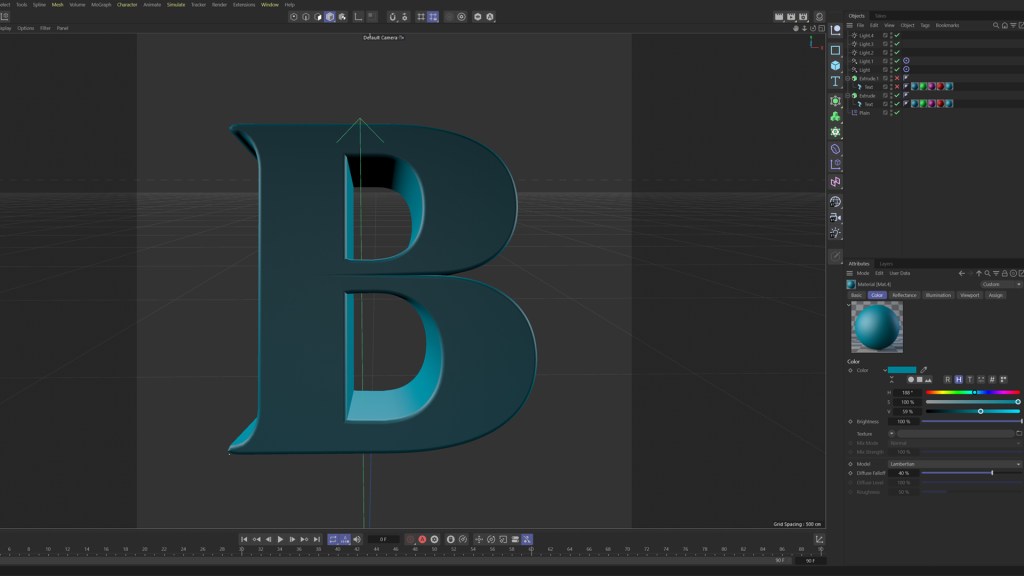The height and width of the screenshot is (576, 1024).
Task: Open the Bookmarks menu in Objects panel
Action: tap(947, 25)
